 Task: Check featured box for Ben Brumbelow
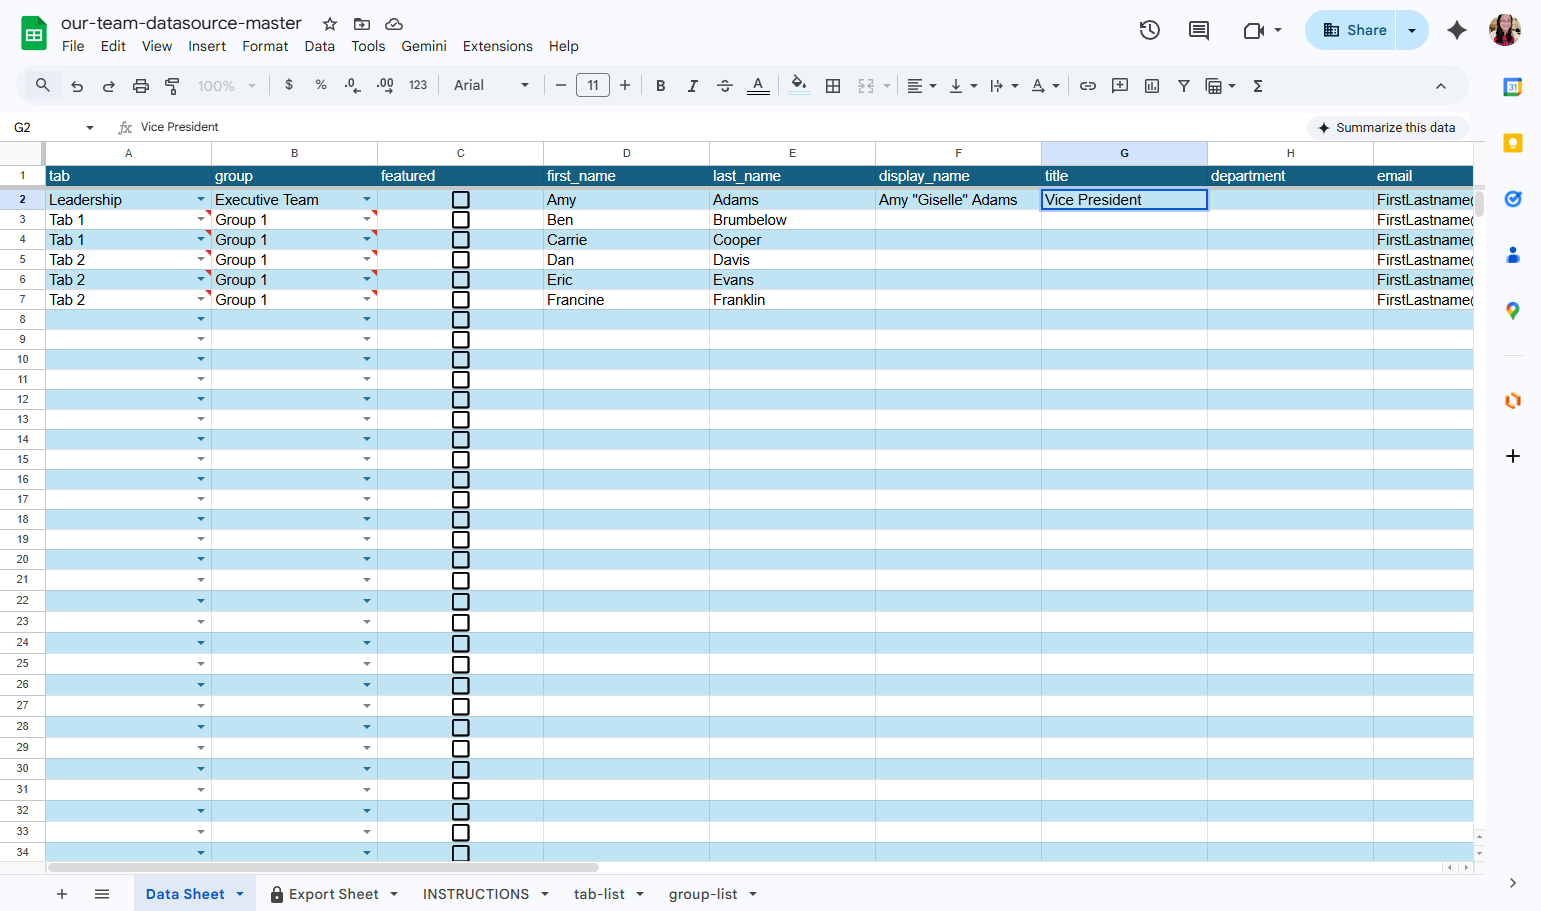(x=461, y=220)
